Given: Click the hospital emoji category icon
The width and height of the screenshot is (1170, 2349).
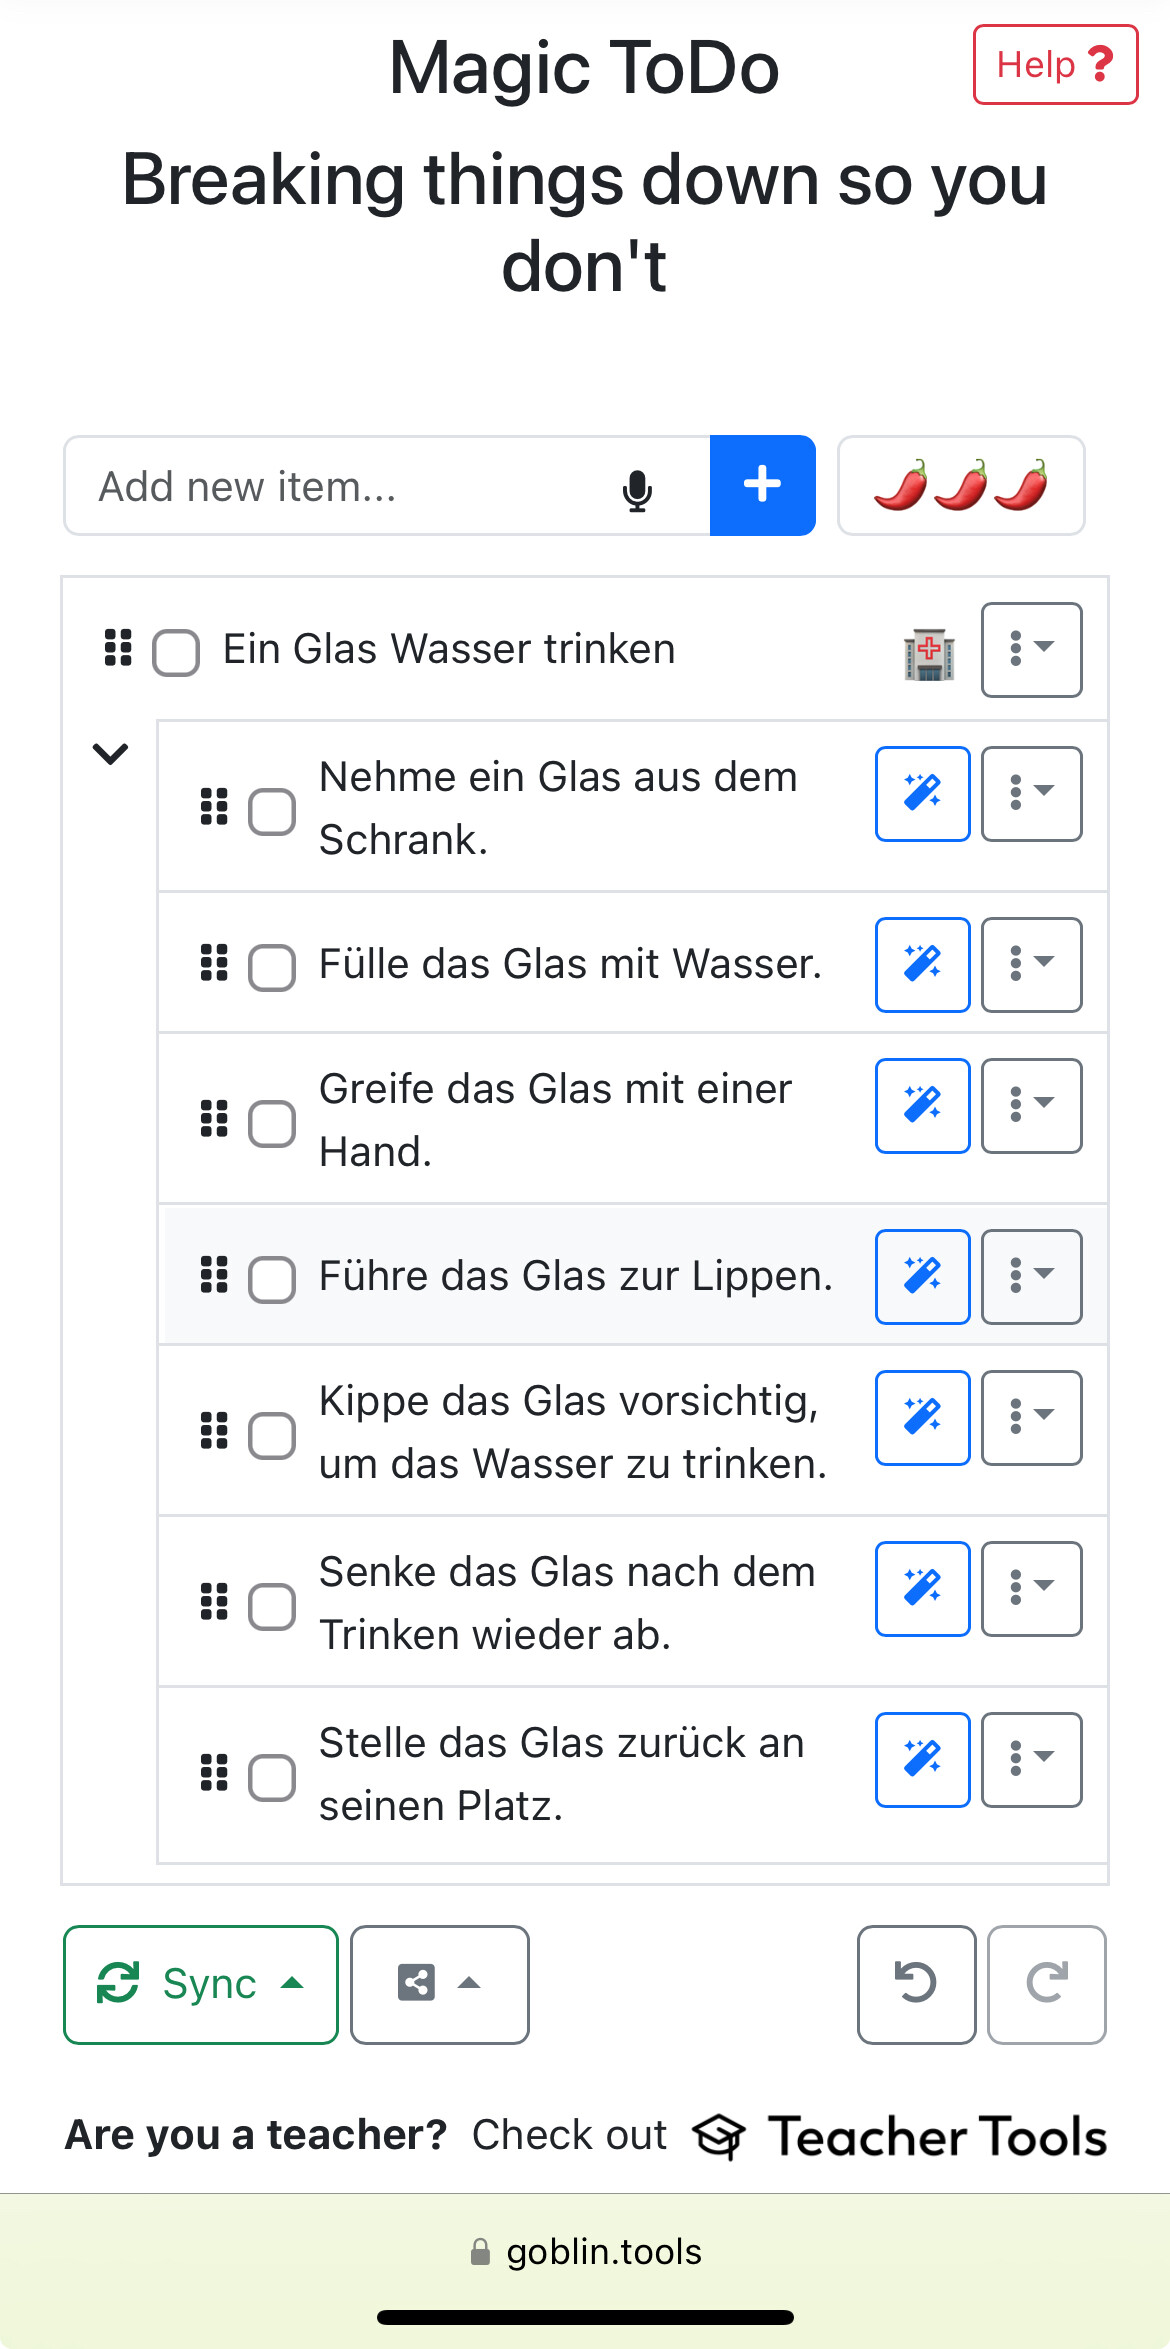Looking at the screenshot, I should 929,654.
